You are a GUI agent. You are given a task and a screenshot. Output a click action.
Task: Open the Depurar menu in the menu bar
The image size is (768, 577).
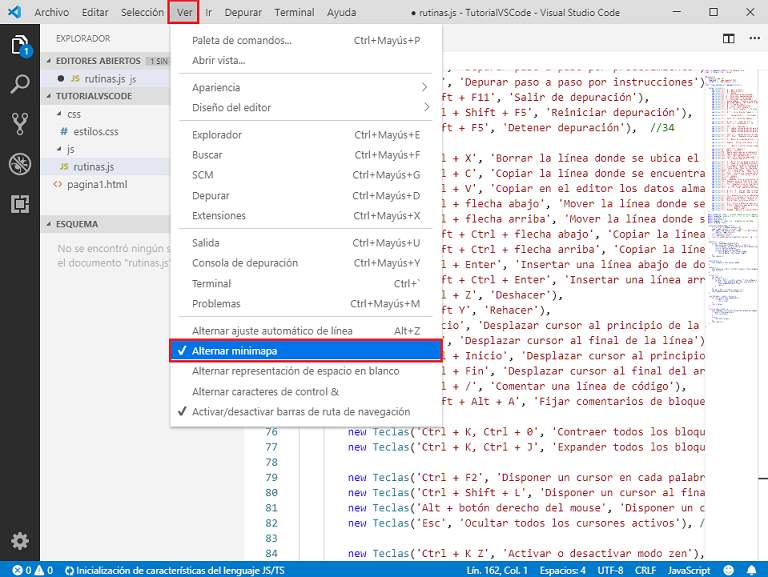click(x=243, y=12)
